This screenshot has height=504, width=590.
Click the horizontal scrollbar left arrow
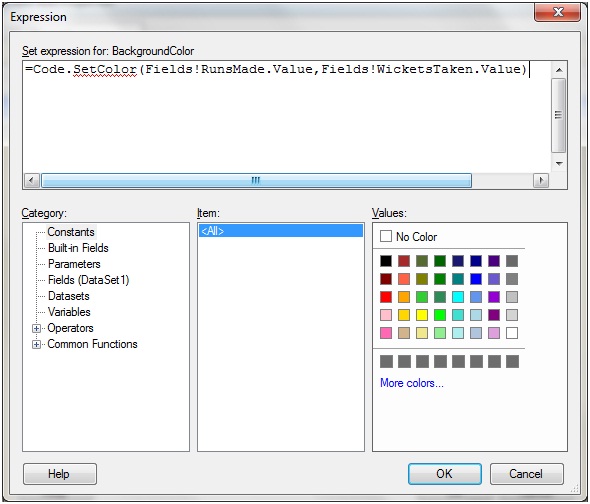32,180
